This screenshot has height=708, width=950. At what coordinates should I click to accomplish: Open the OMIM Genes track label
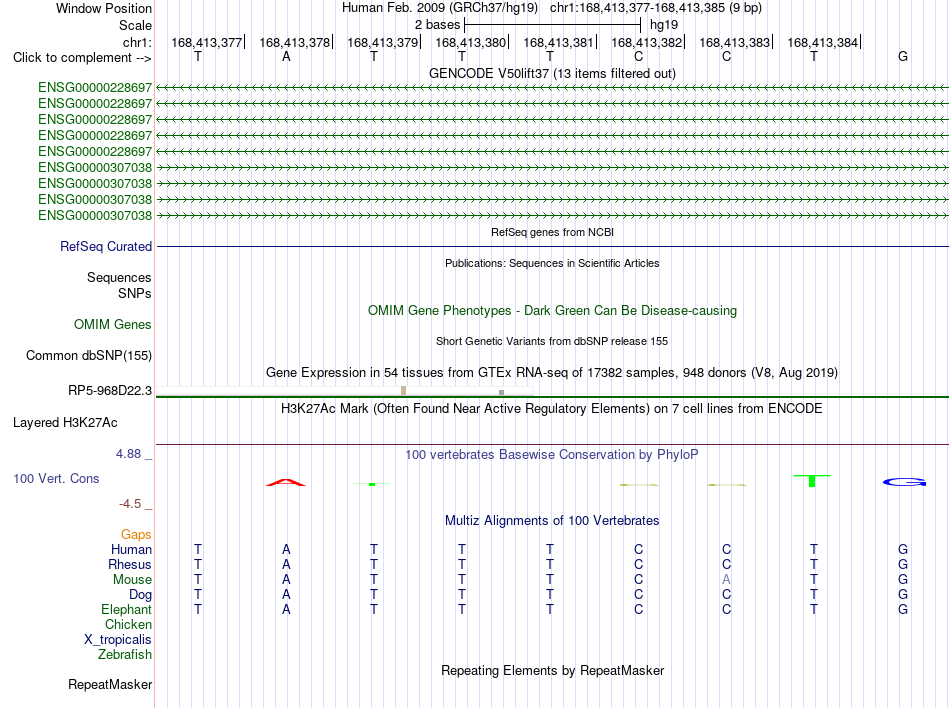(x=113, y=325)
